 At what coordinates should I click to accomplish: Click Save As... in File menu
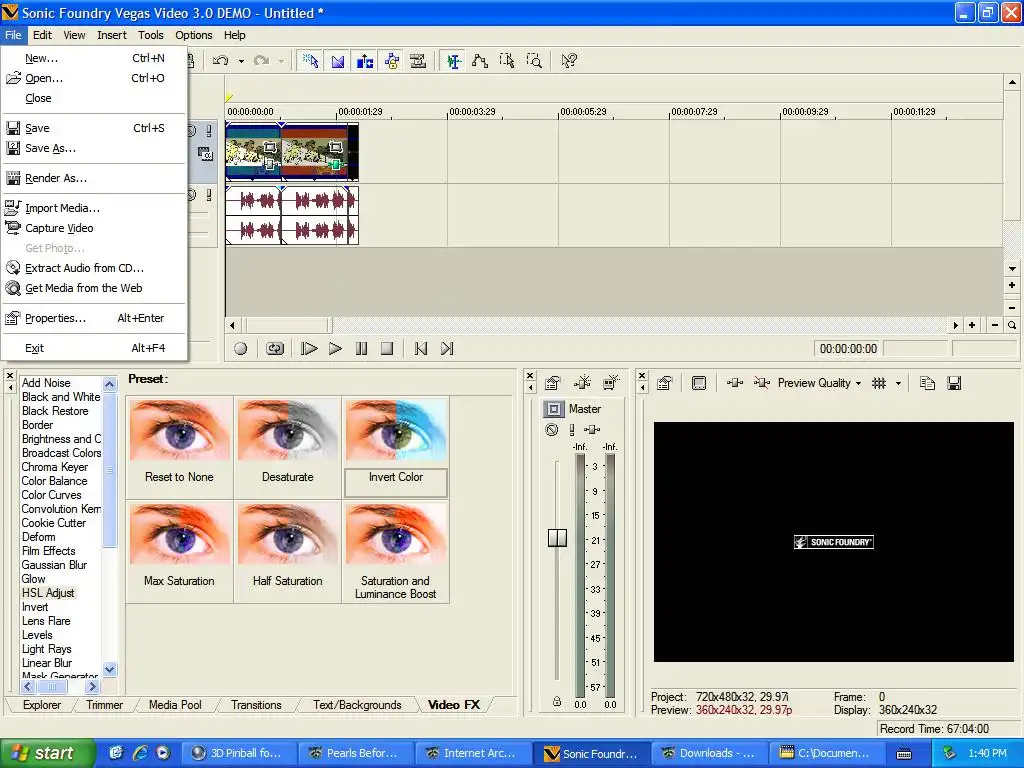94,148
